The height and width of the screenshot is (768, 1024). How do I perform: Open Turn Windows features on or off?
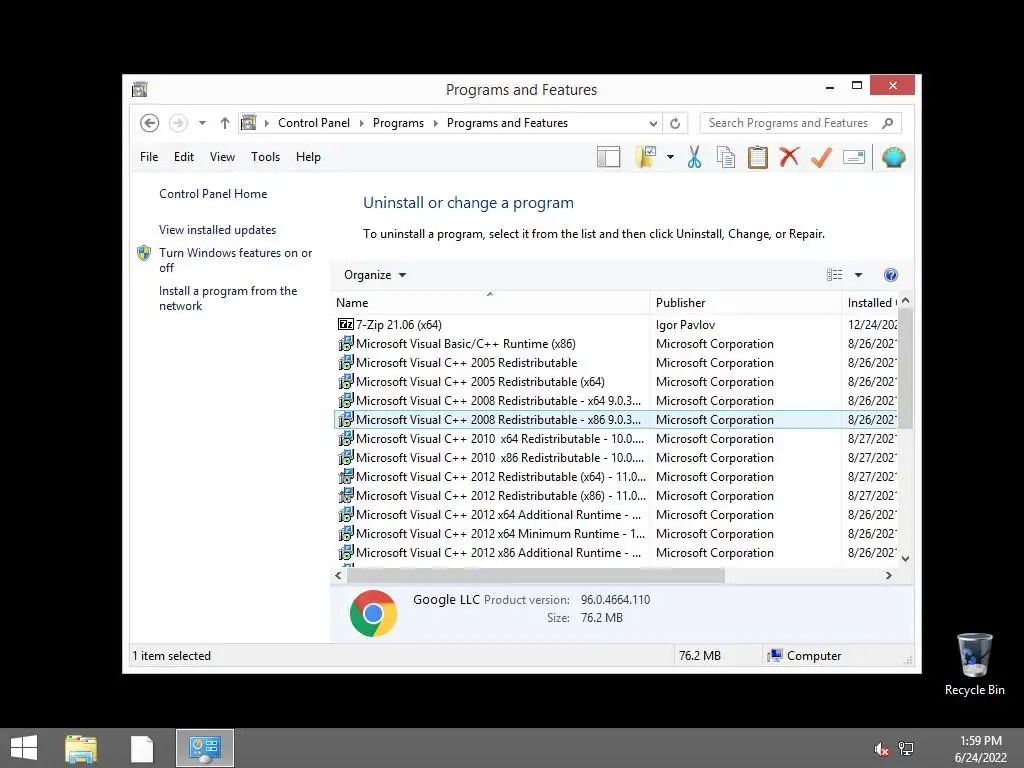pos(235,260)
